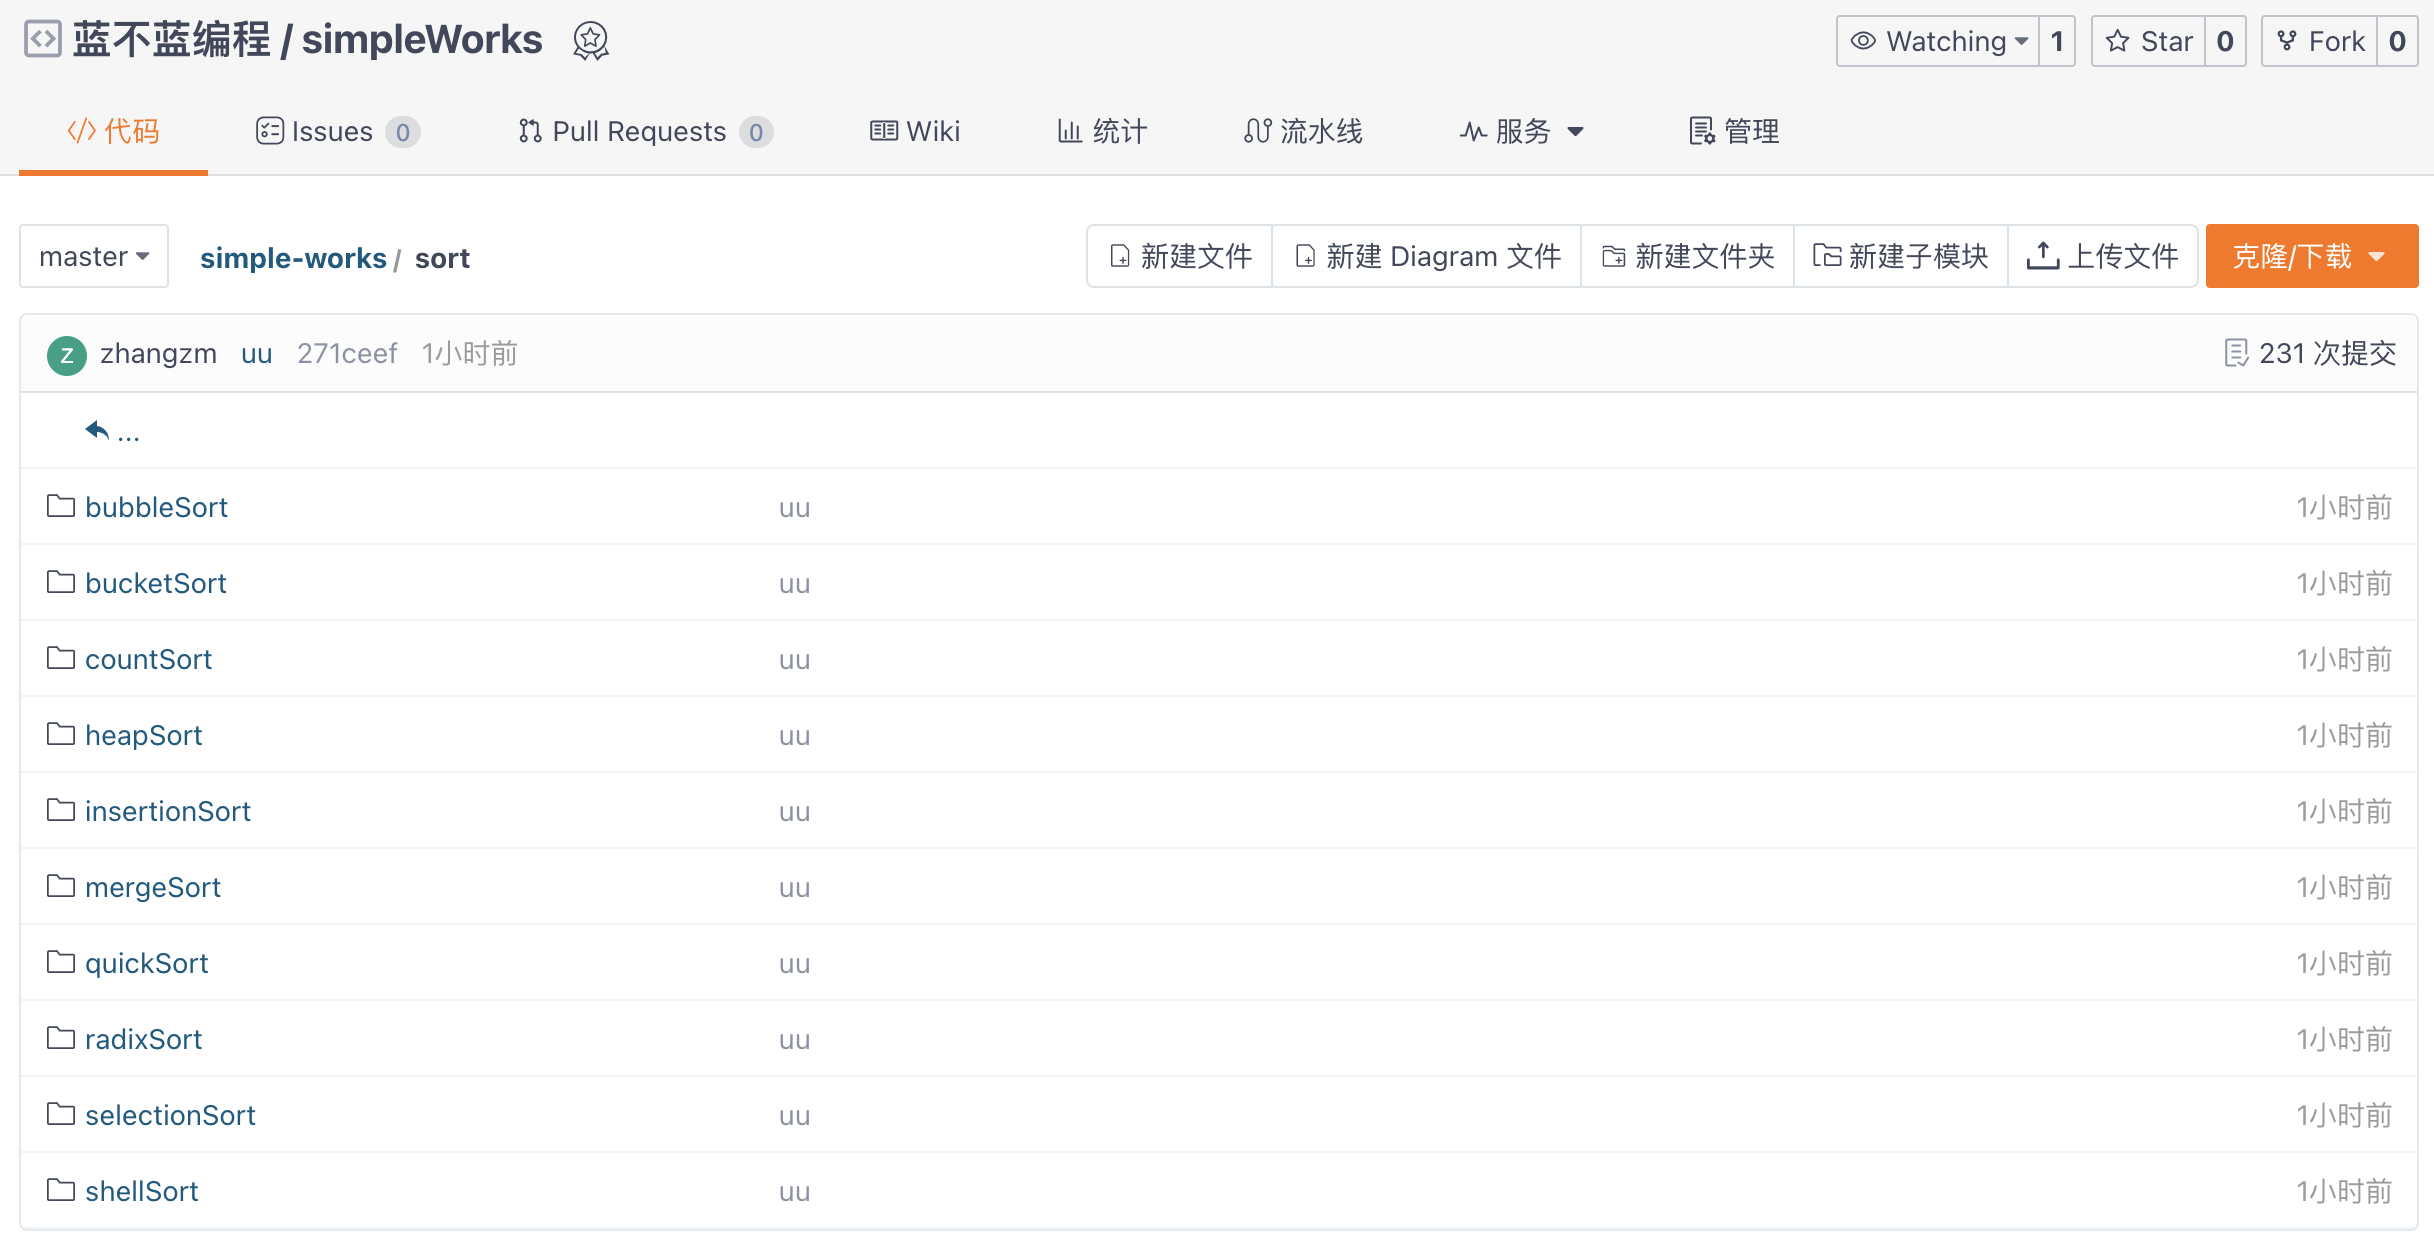The image size is (2434, 1248).
Task: Click the zhangzm green avatar icon
Action: point(66,354)
